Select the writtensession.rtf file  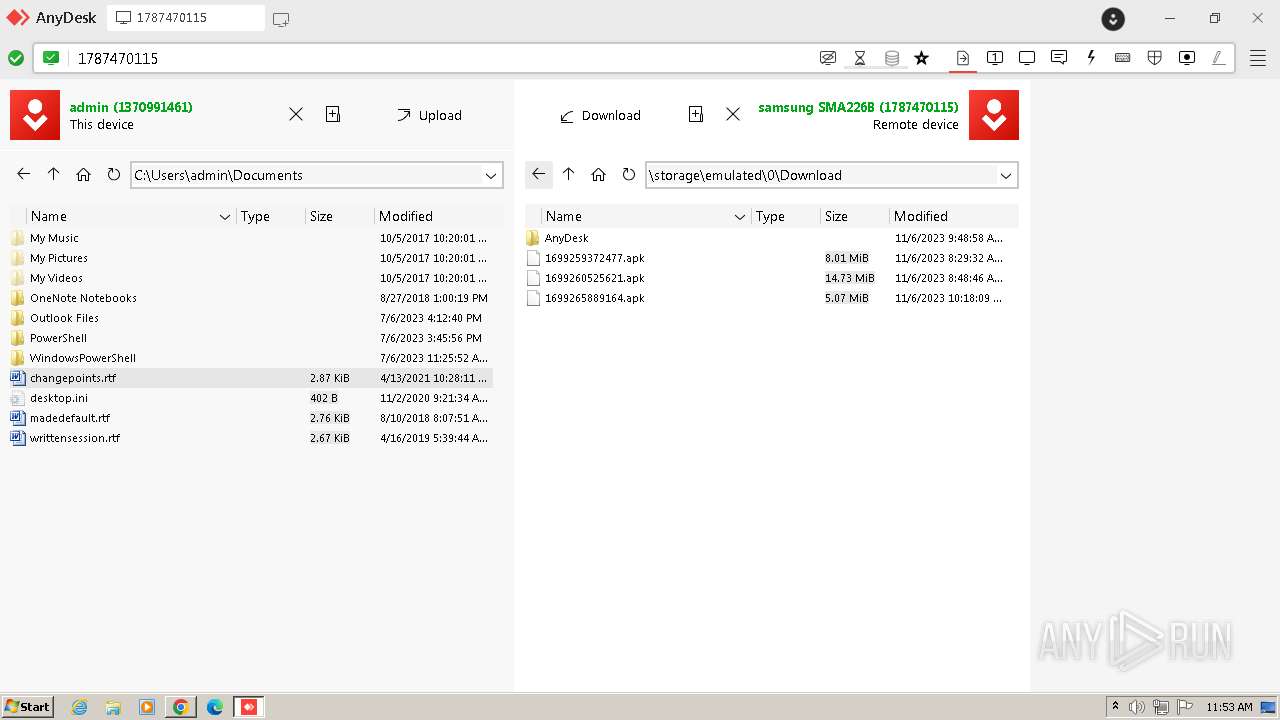click(251, 438)
